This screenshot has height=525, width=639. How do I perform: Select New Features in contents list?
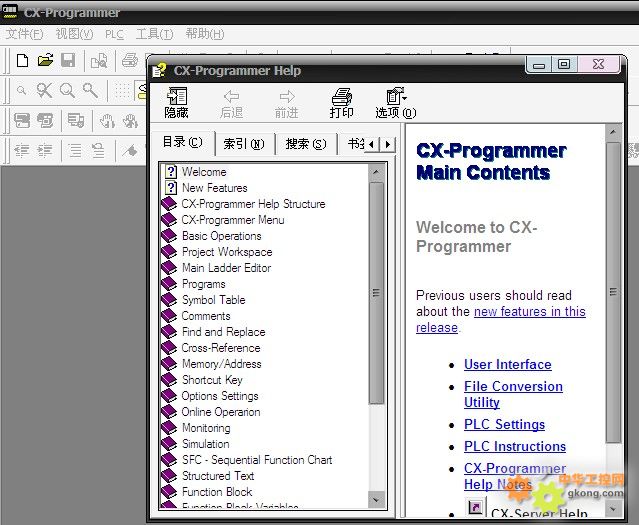214,188
